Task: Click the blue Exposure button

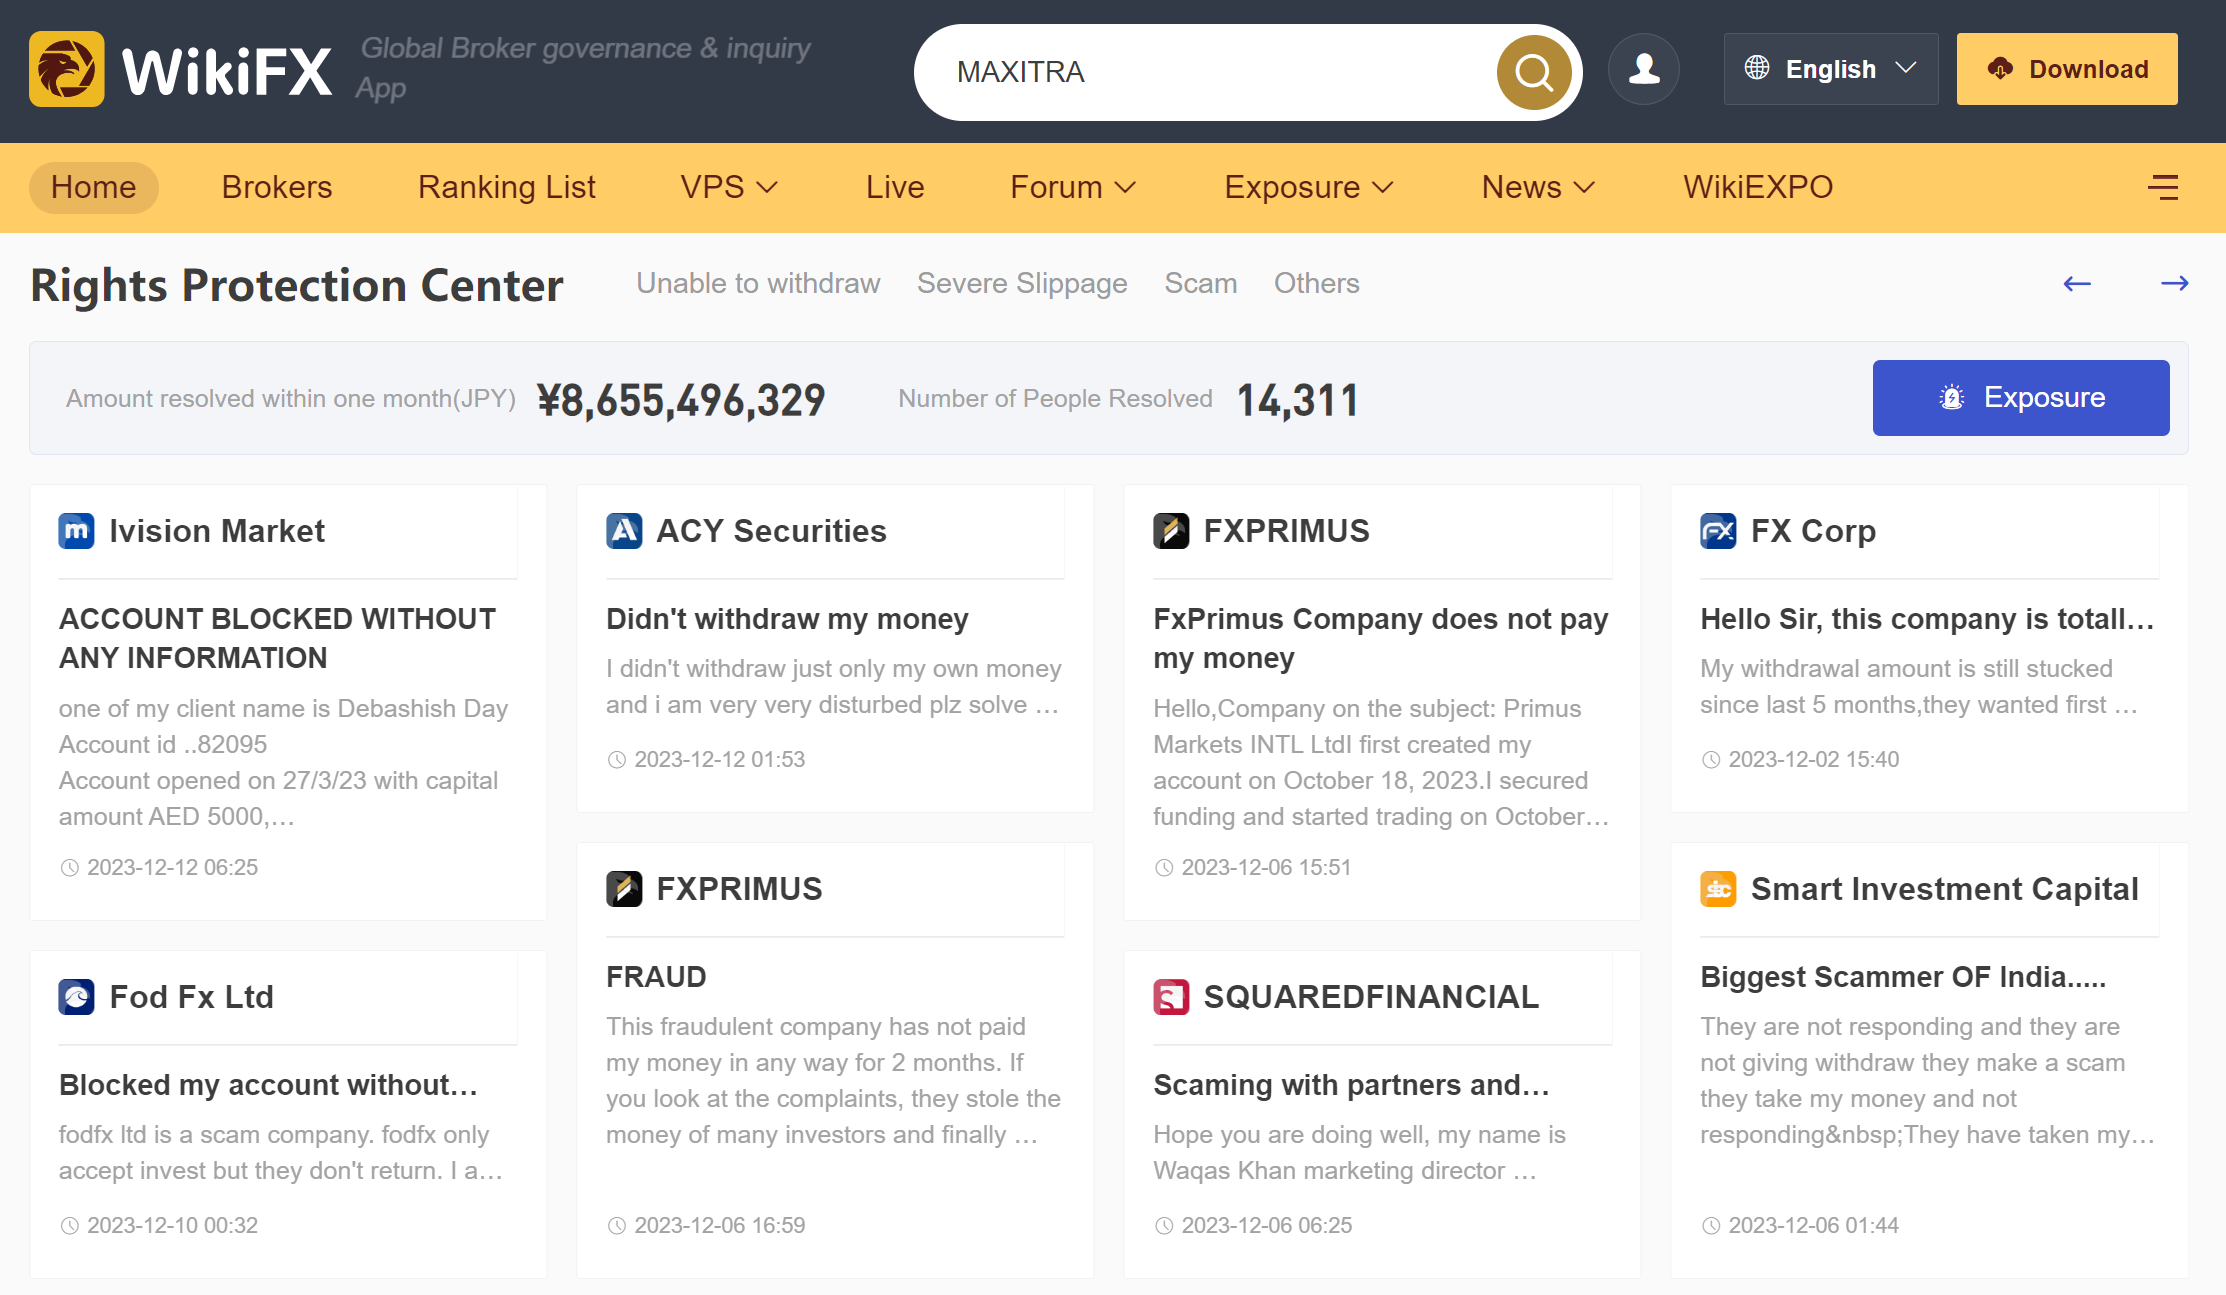Action: [x=2020, y=398]
